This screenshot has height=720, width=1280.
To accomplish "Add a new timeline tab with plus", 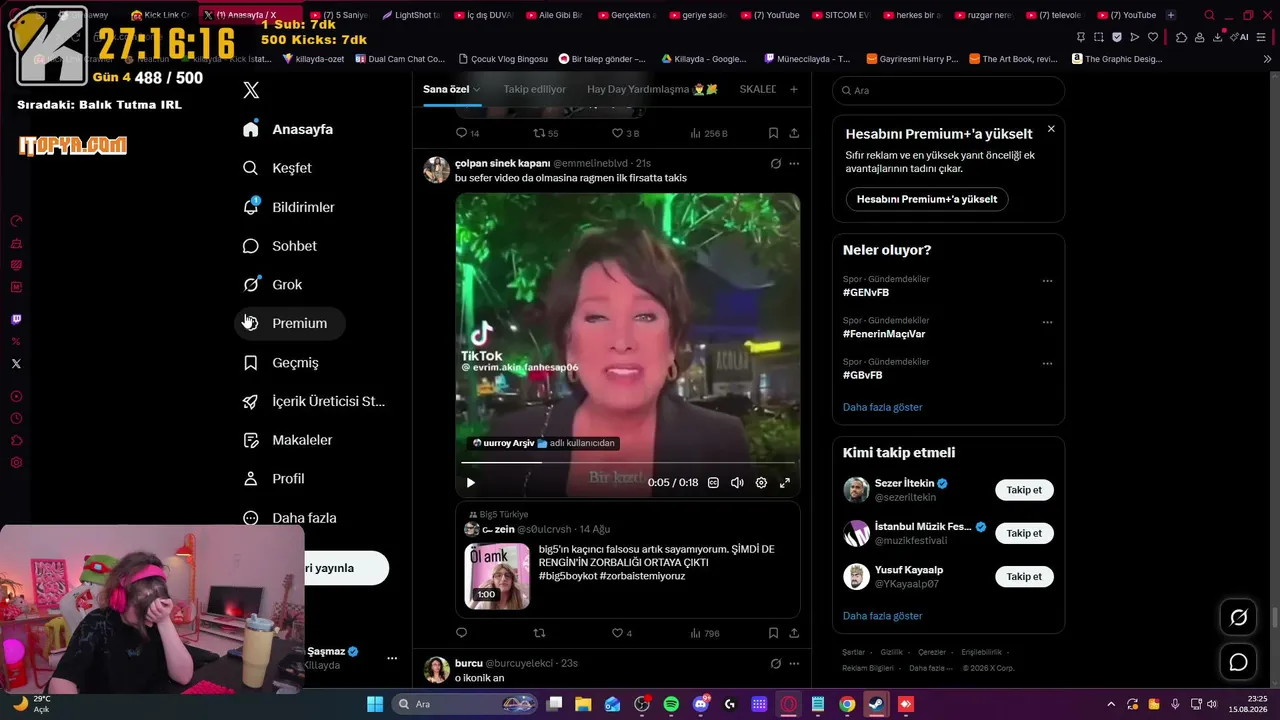I will (x=794, y=89).
